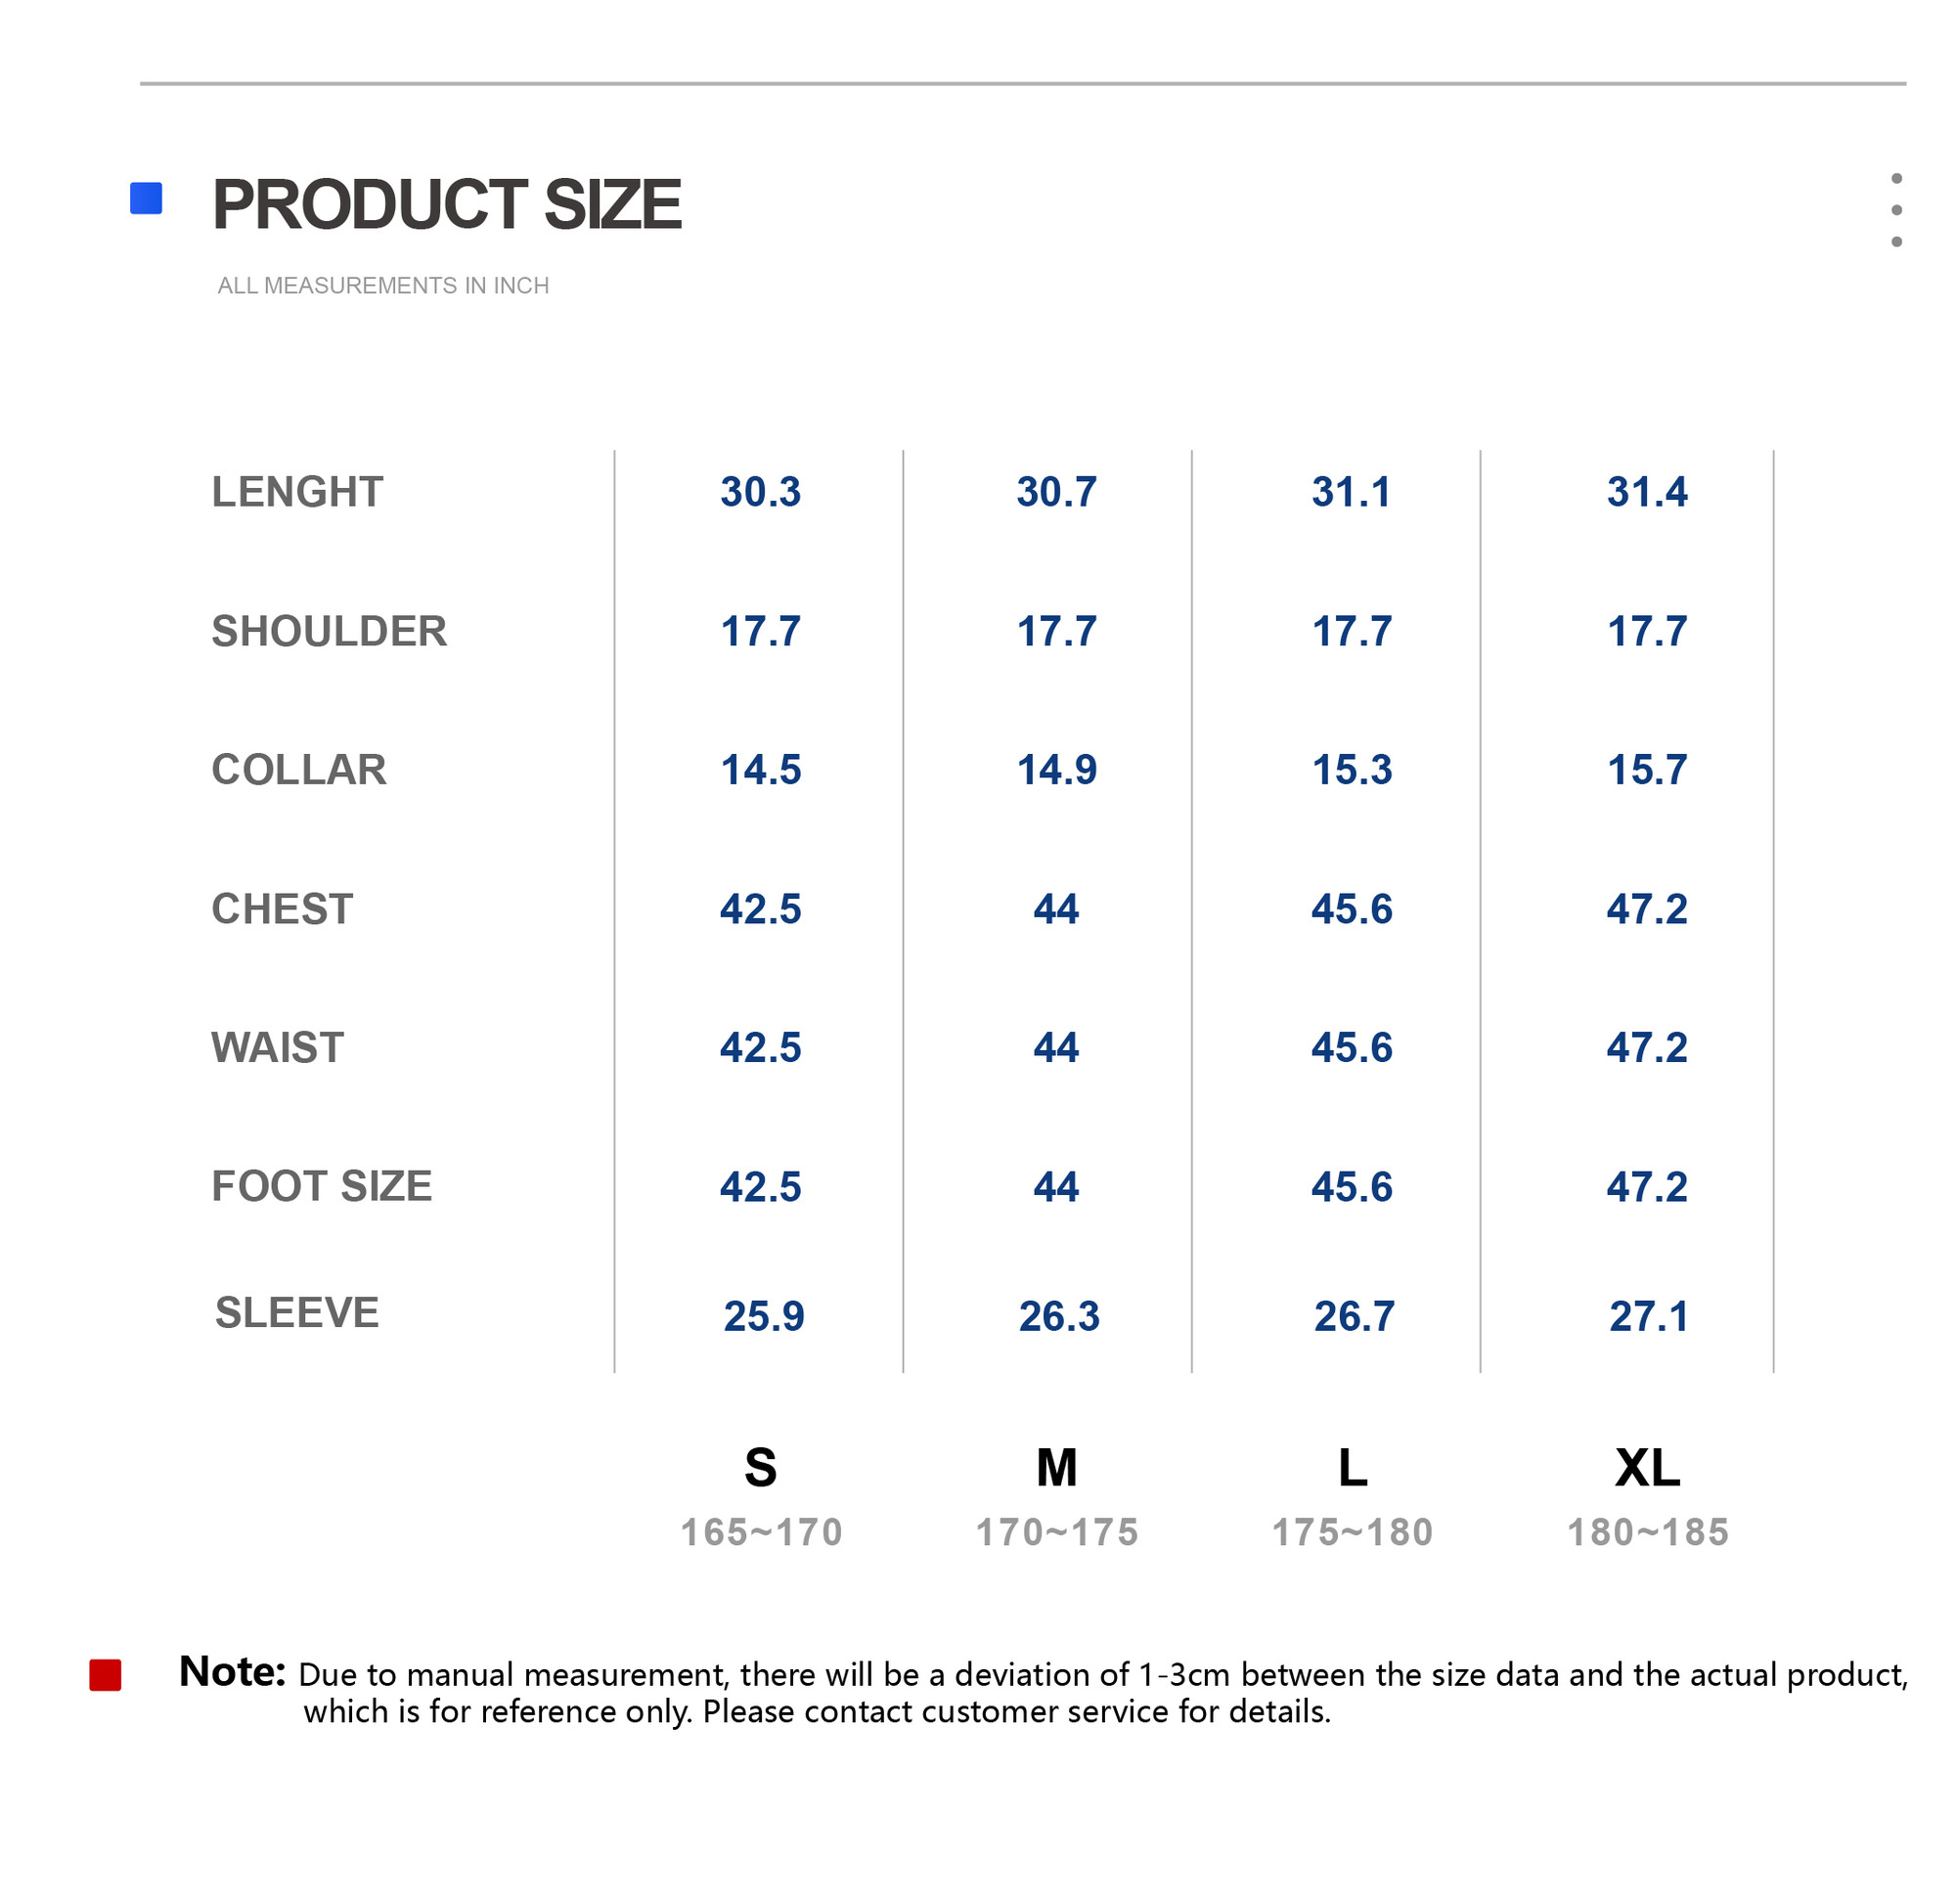The height and width of the screenshot is (1904, 1956).
Task: Click the PRODUCT SIZE heading
Action: [x=446, y=205]
